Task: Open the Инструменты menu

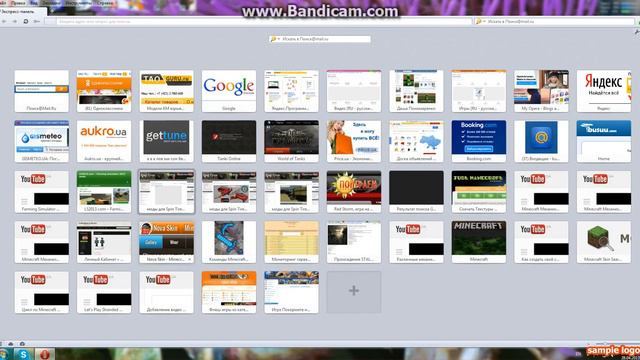Action: [x=80, y=3]
